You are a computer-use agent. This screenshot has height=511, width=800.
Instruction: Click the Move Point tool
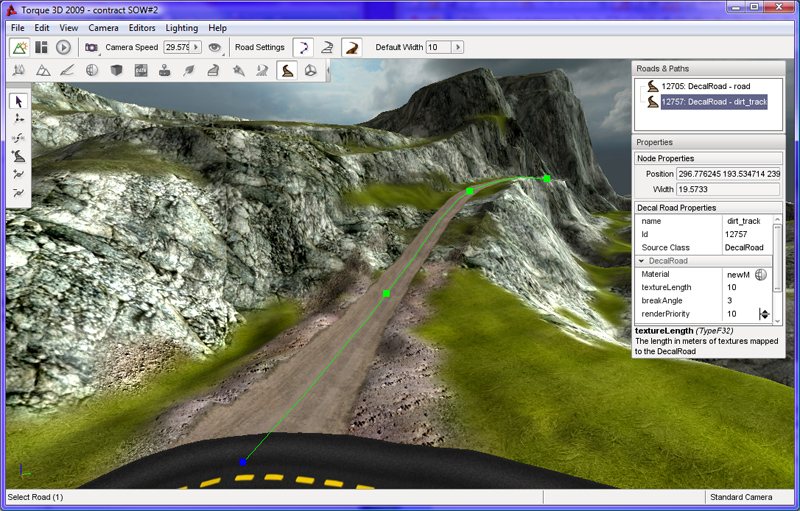19,119
